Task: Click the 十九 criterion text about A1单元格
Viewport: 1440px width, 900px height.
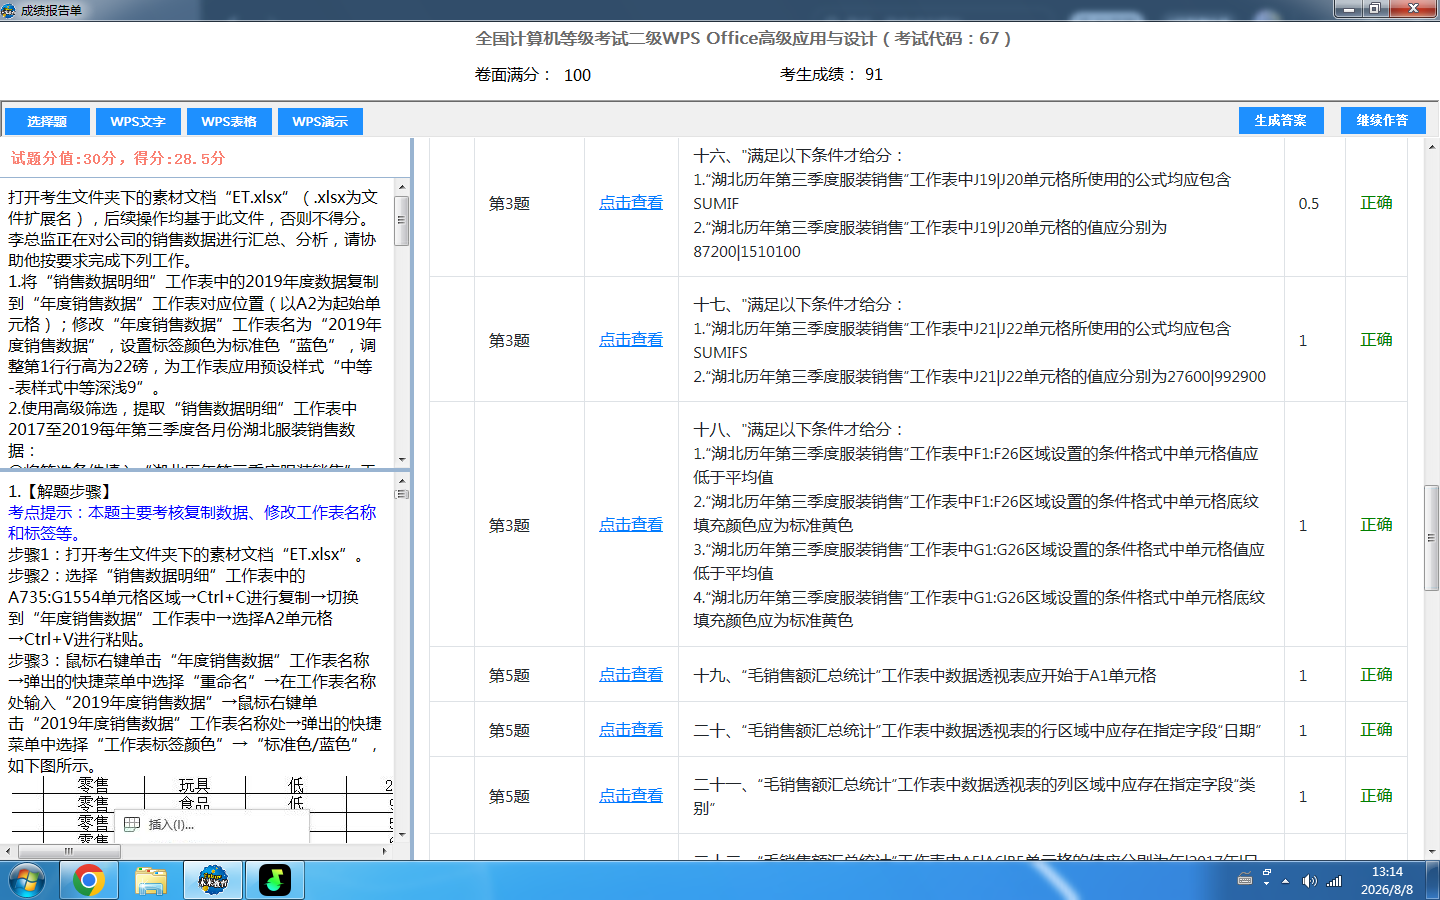Action: pyautogui.click(x=925, y=676)
